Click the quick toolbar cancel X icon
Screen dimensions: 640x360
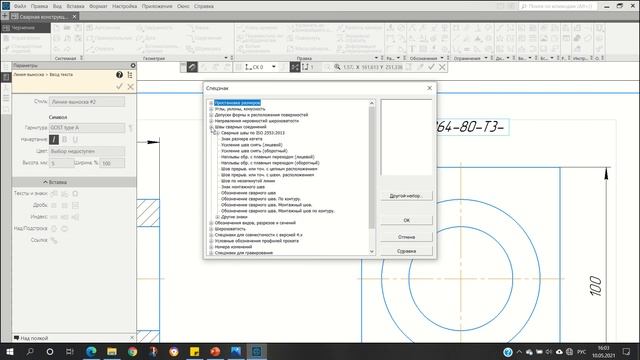click(x=442, y=67)
